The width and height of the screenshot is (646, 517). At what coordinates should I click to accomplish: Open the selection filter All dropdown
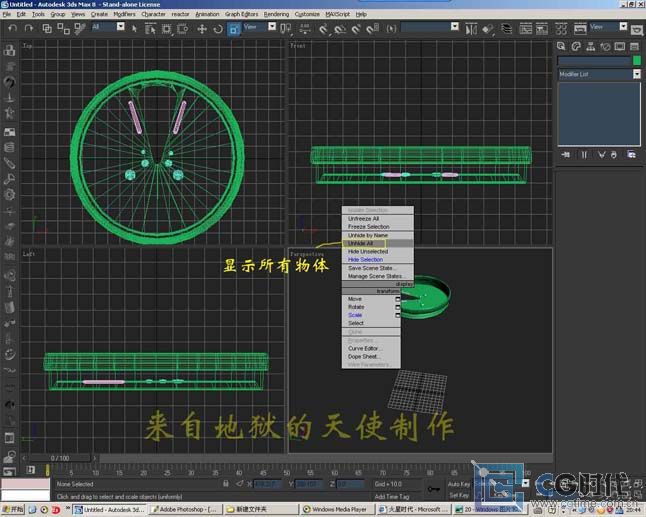(120, 26)
